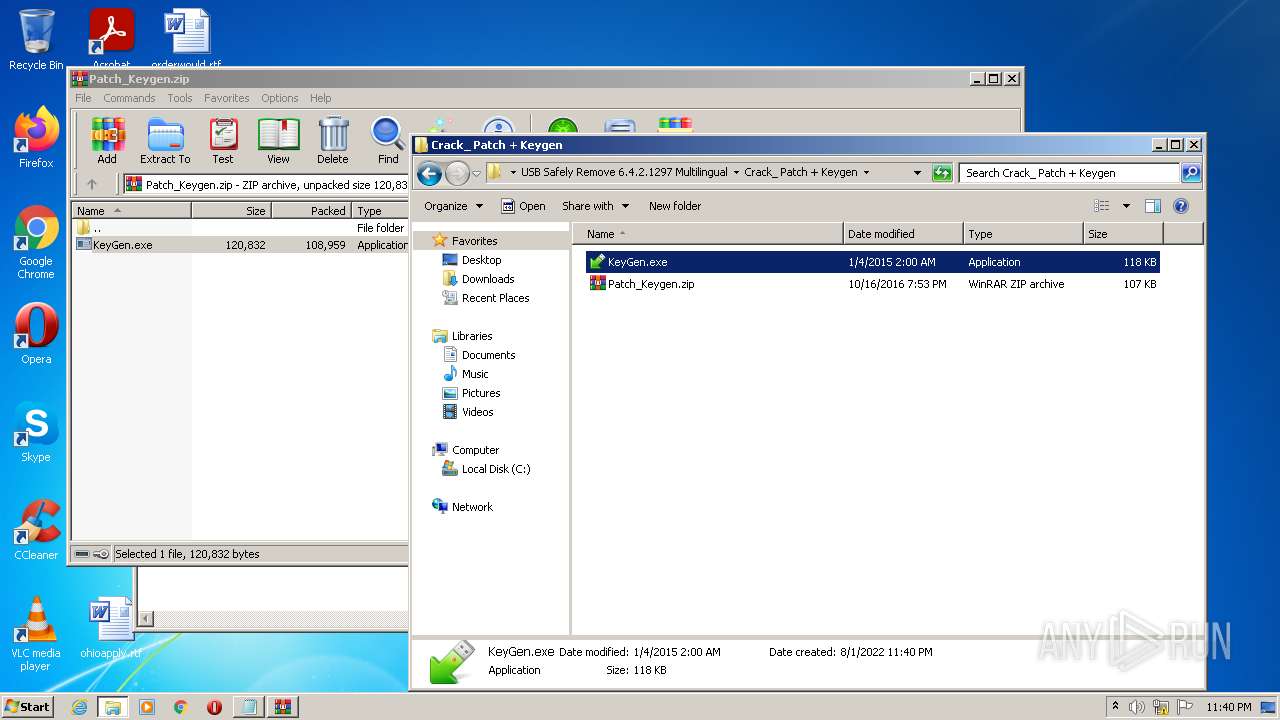Open Pictures library in navigation pane

point(481,393)
